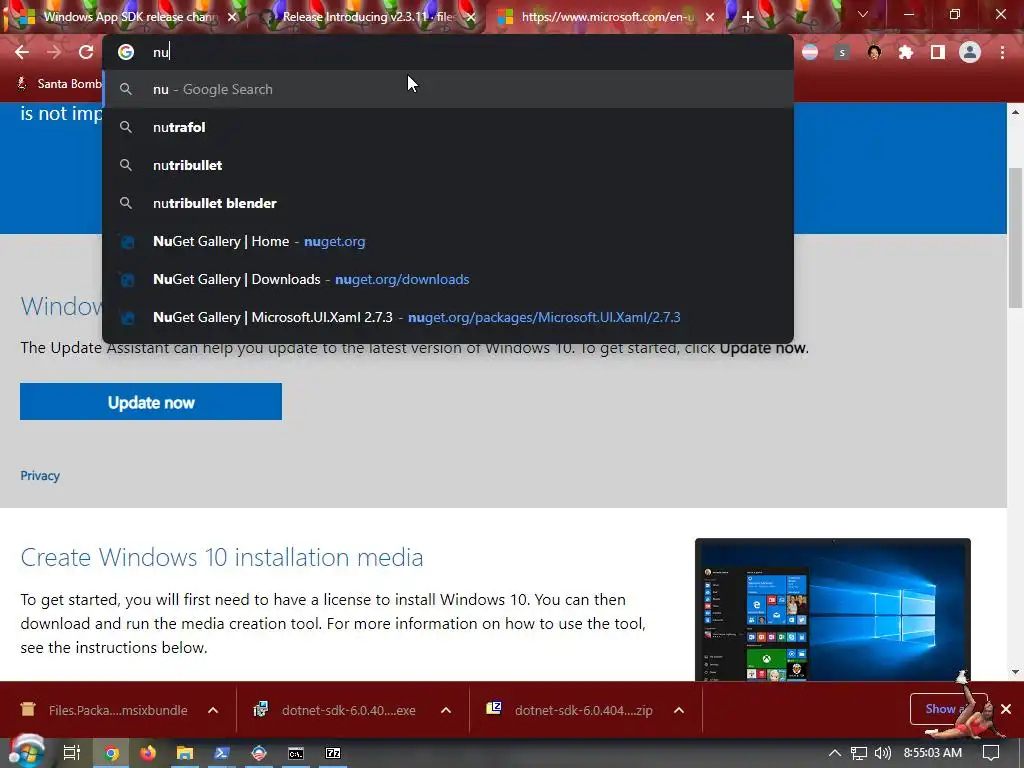Reload the current page

86,52
